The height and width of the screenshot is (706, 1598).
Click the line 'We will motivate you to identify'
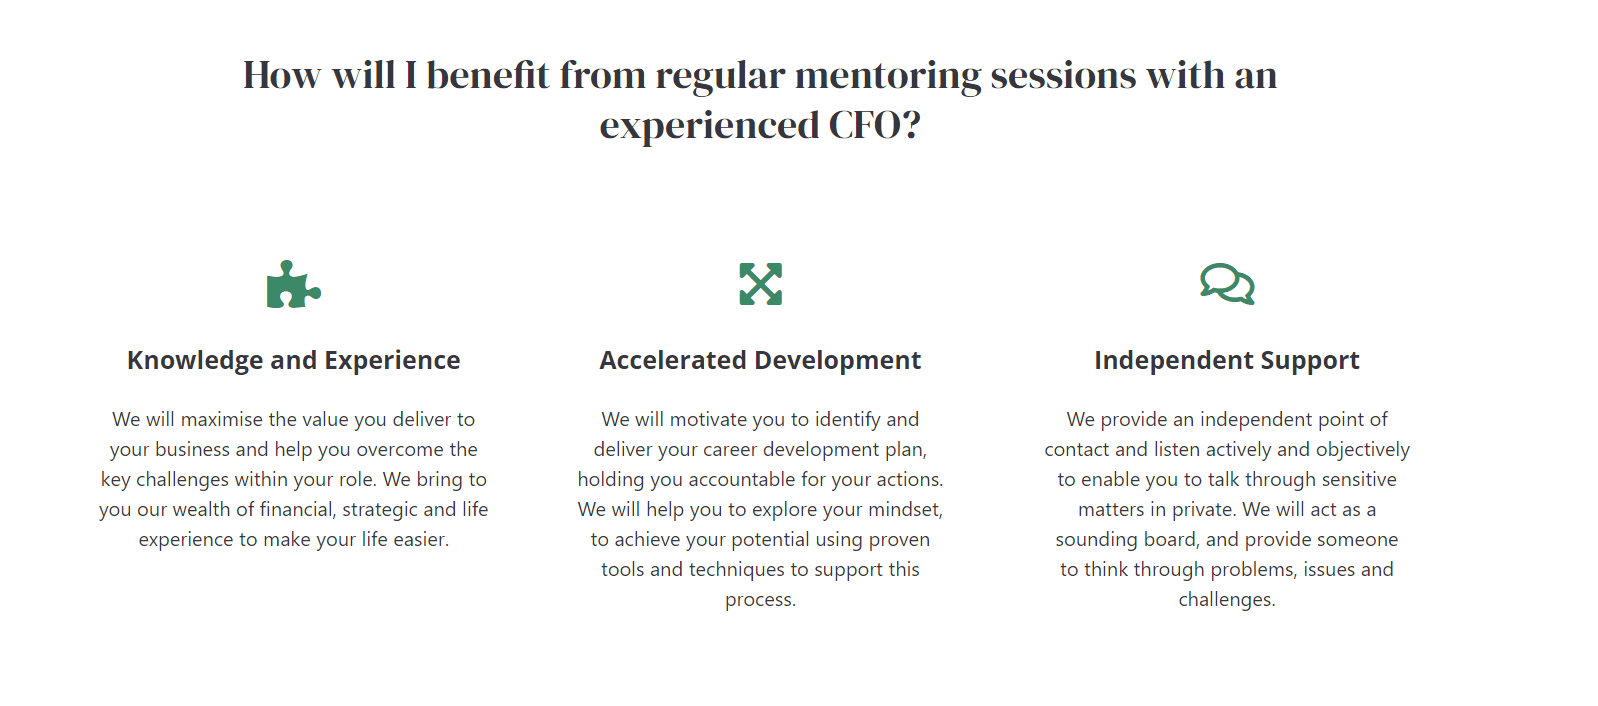(x=760, y=419)
